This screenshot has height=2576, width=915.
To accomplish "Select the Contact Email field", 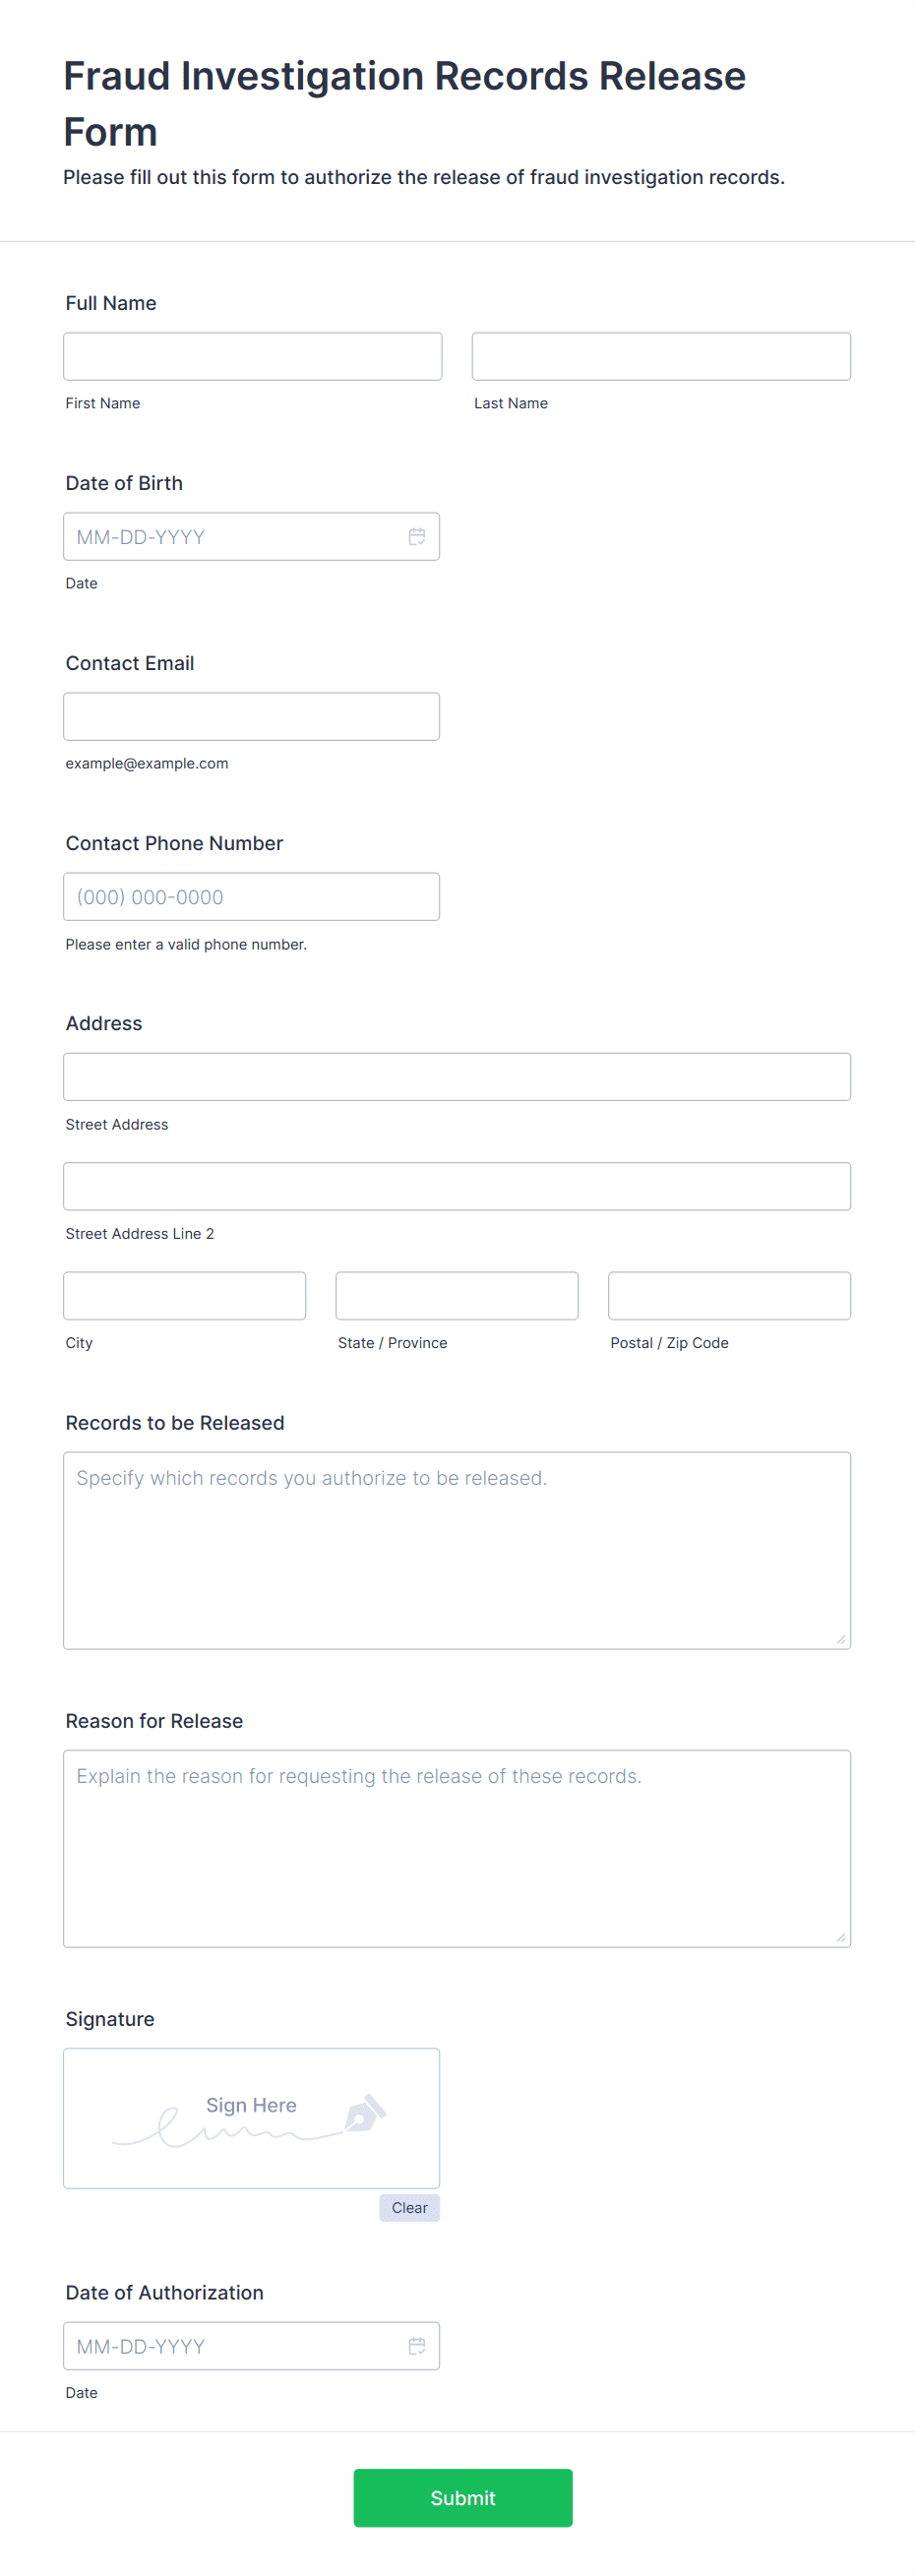I will tap(251, 717).
